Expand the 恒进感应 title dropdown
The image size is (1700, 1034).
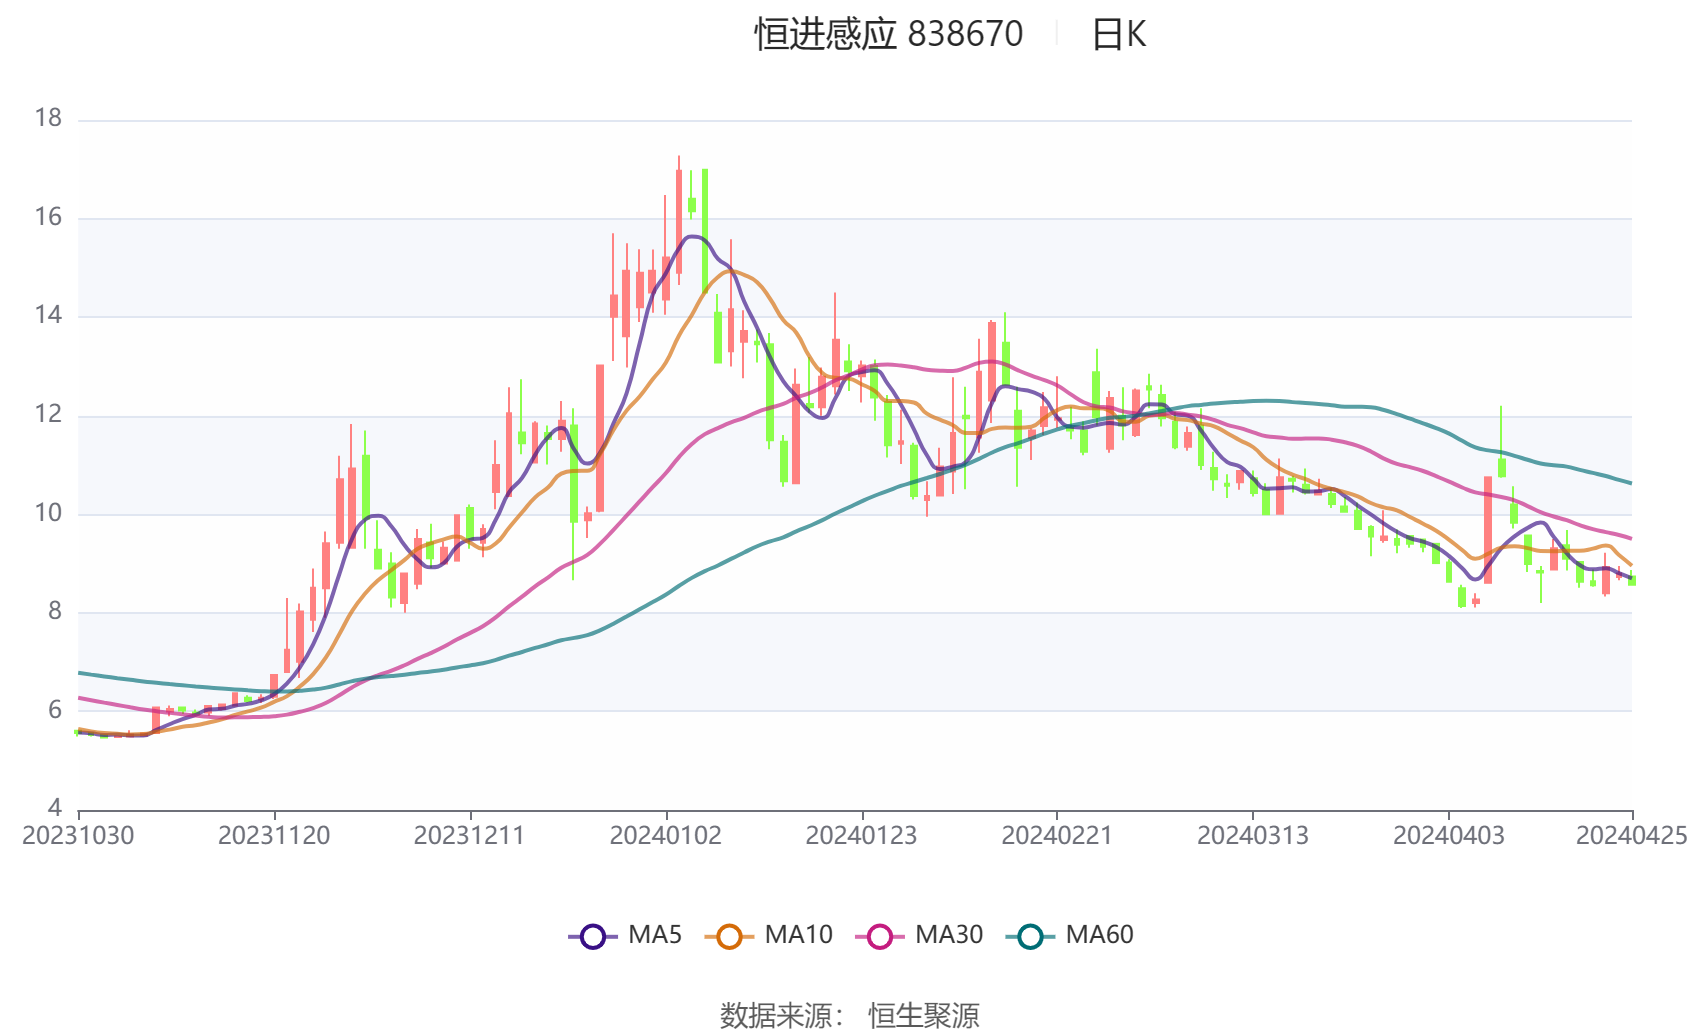[x=820, y=34]
